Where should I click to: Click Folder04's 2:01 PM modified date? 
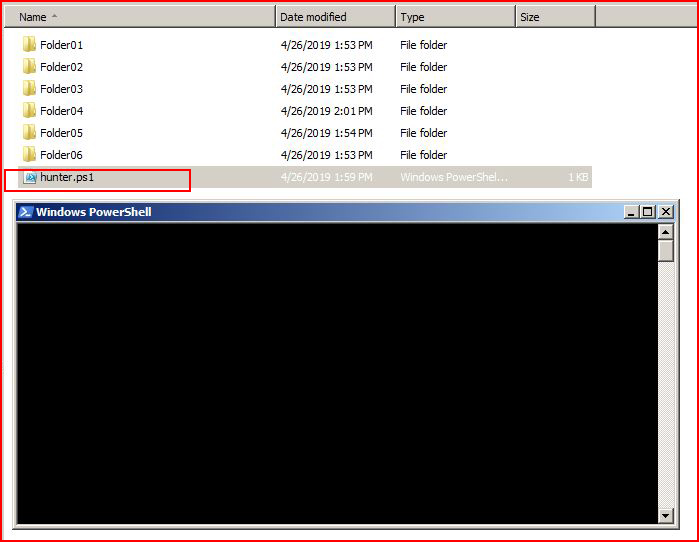pyautogui.click(x=327, y=111)
